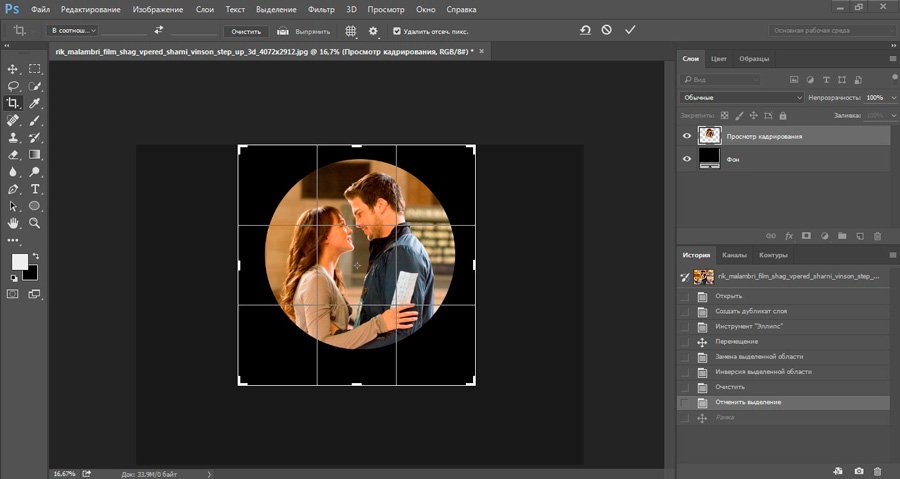Set history brush source to Создать дубликат слоя

[684, 311]
